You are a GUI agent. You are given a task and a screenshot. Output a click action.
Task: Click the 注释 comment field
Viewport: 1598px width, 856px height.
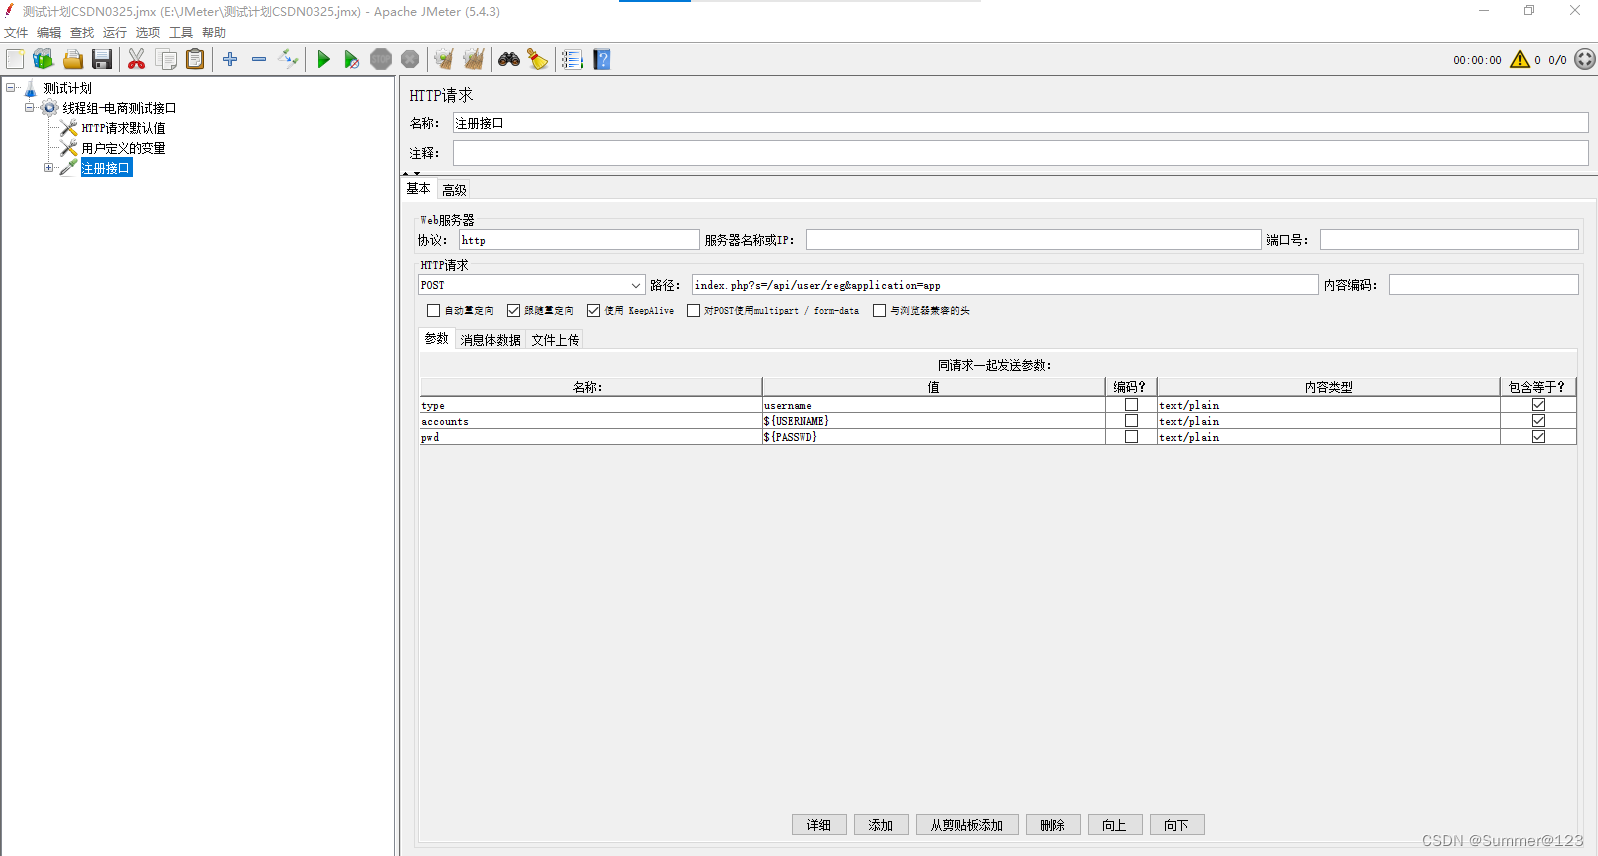point(1020,153)
